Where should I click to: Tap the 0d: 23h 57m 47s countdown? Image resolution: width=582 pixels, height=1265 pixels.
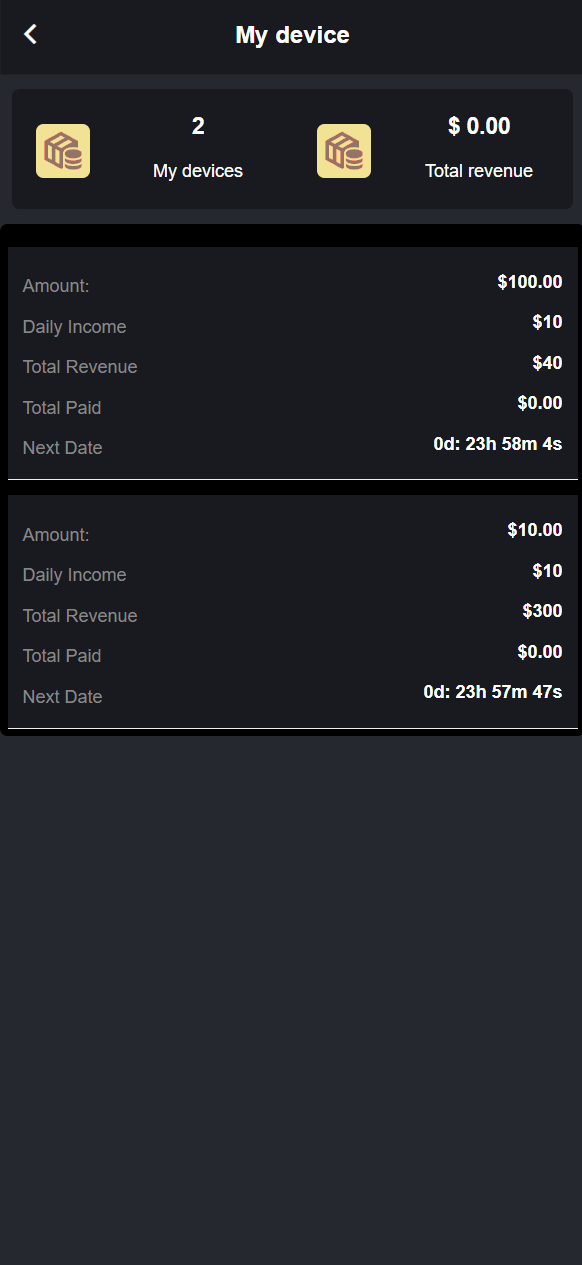tap(493, 692)
